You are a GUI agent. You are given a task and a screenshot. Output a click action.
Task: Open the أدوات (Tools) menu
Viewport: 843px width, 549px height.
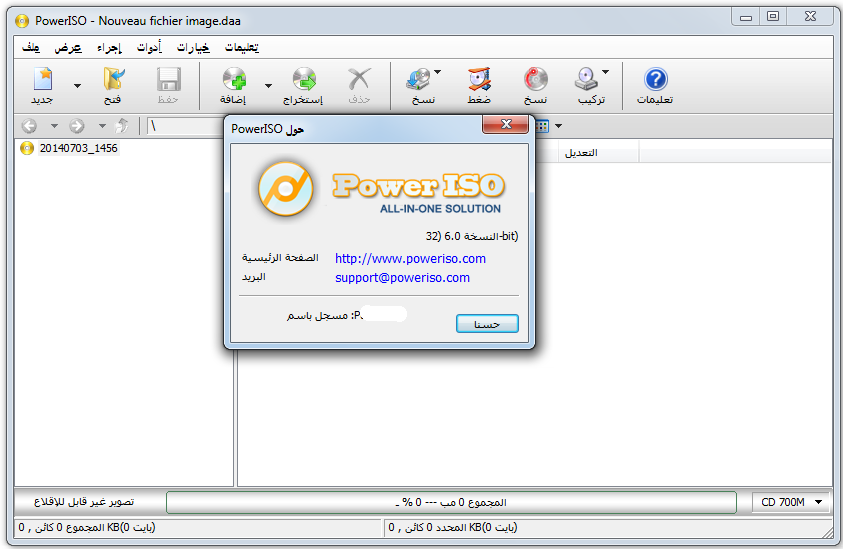(x=149, y=48)
